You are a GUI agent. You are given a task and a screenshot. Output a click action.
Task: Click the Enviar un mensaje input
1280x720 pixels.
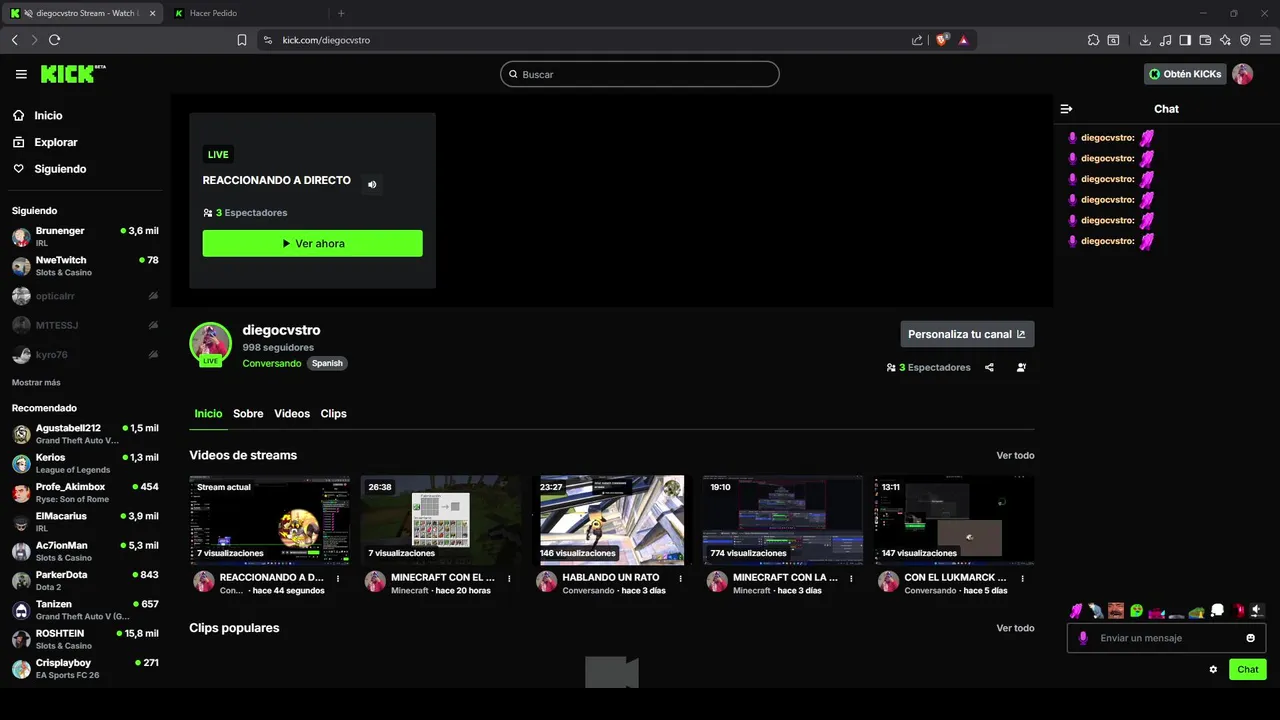point(1165,638)
